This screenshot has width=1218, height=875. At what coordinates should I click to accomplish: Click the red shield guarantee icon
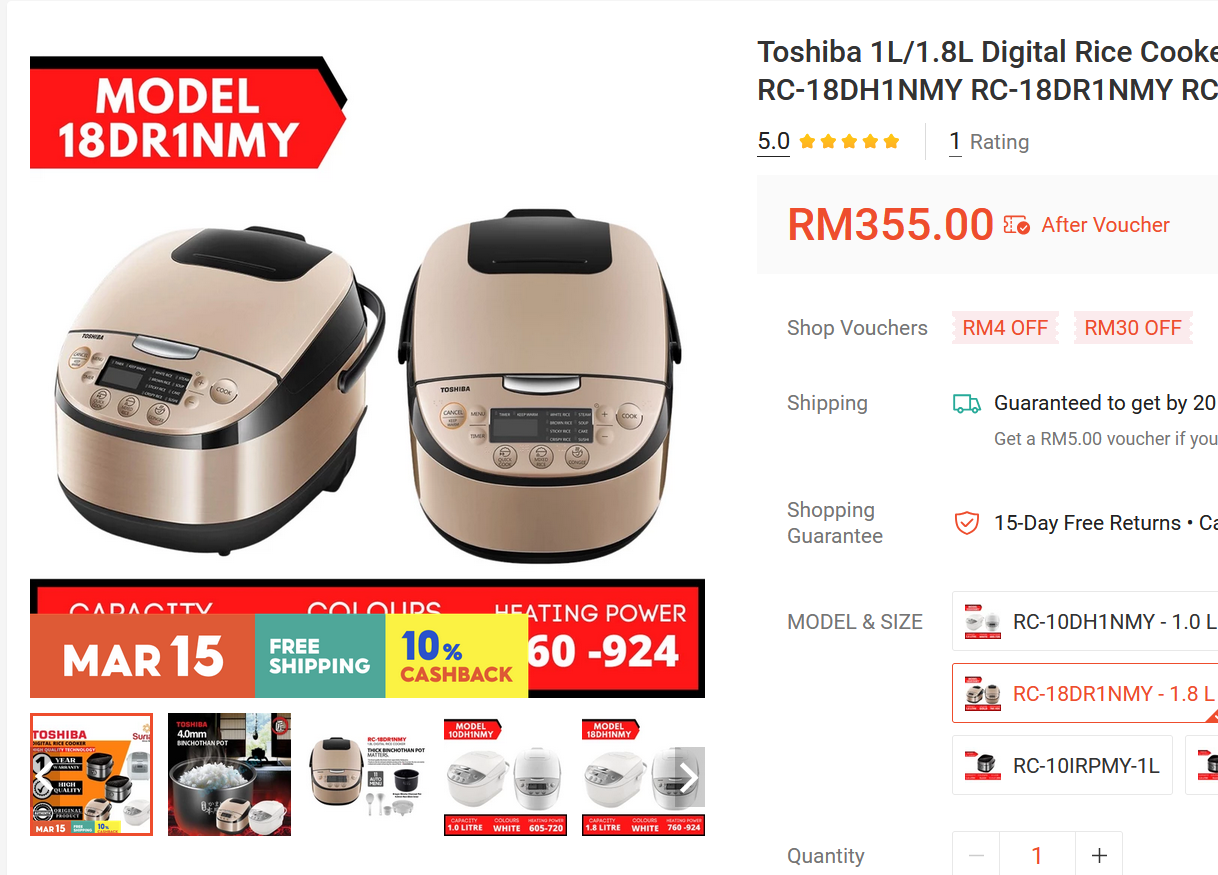(x=966, y=523)
